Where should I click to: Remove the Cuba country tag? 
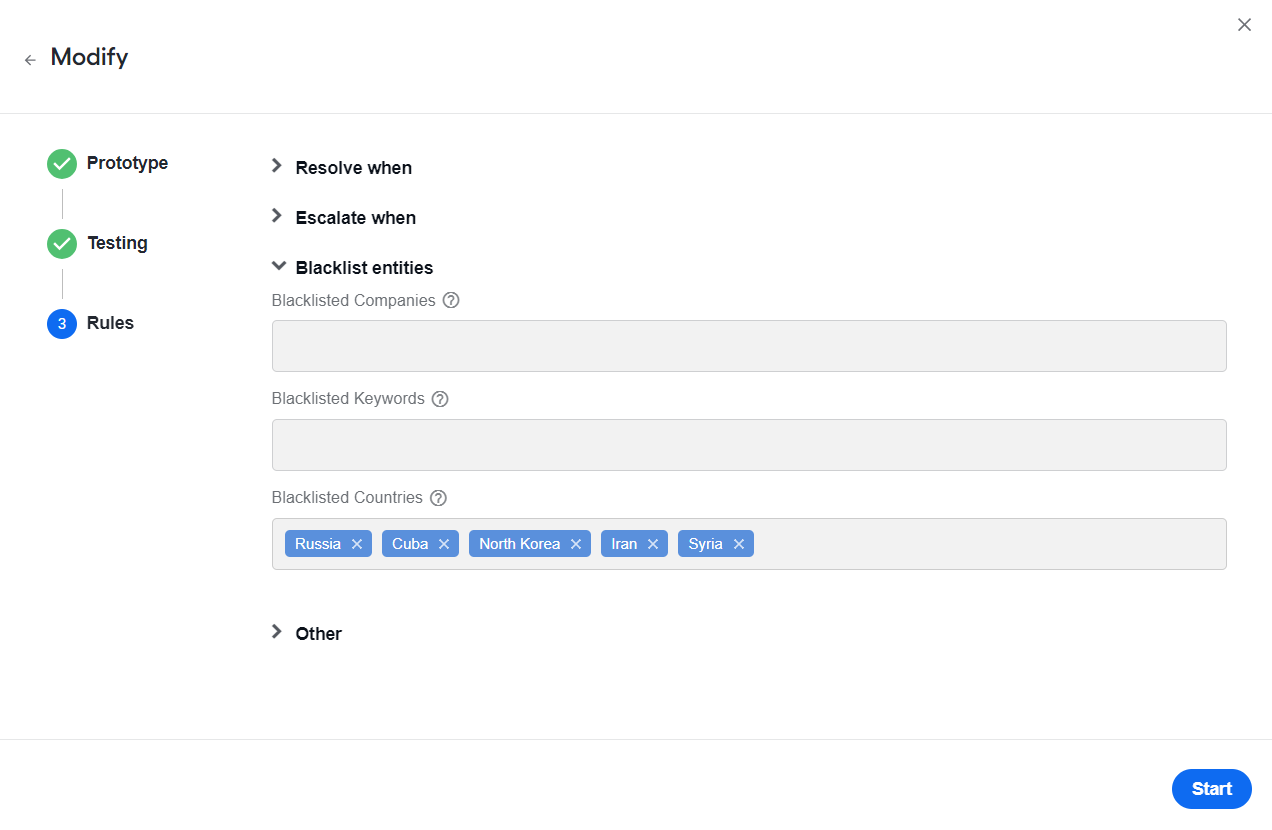pos(444,544)
